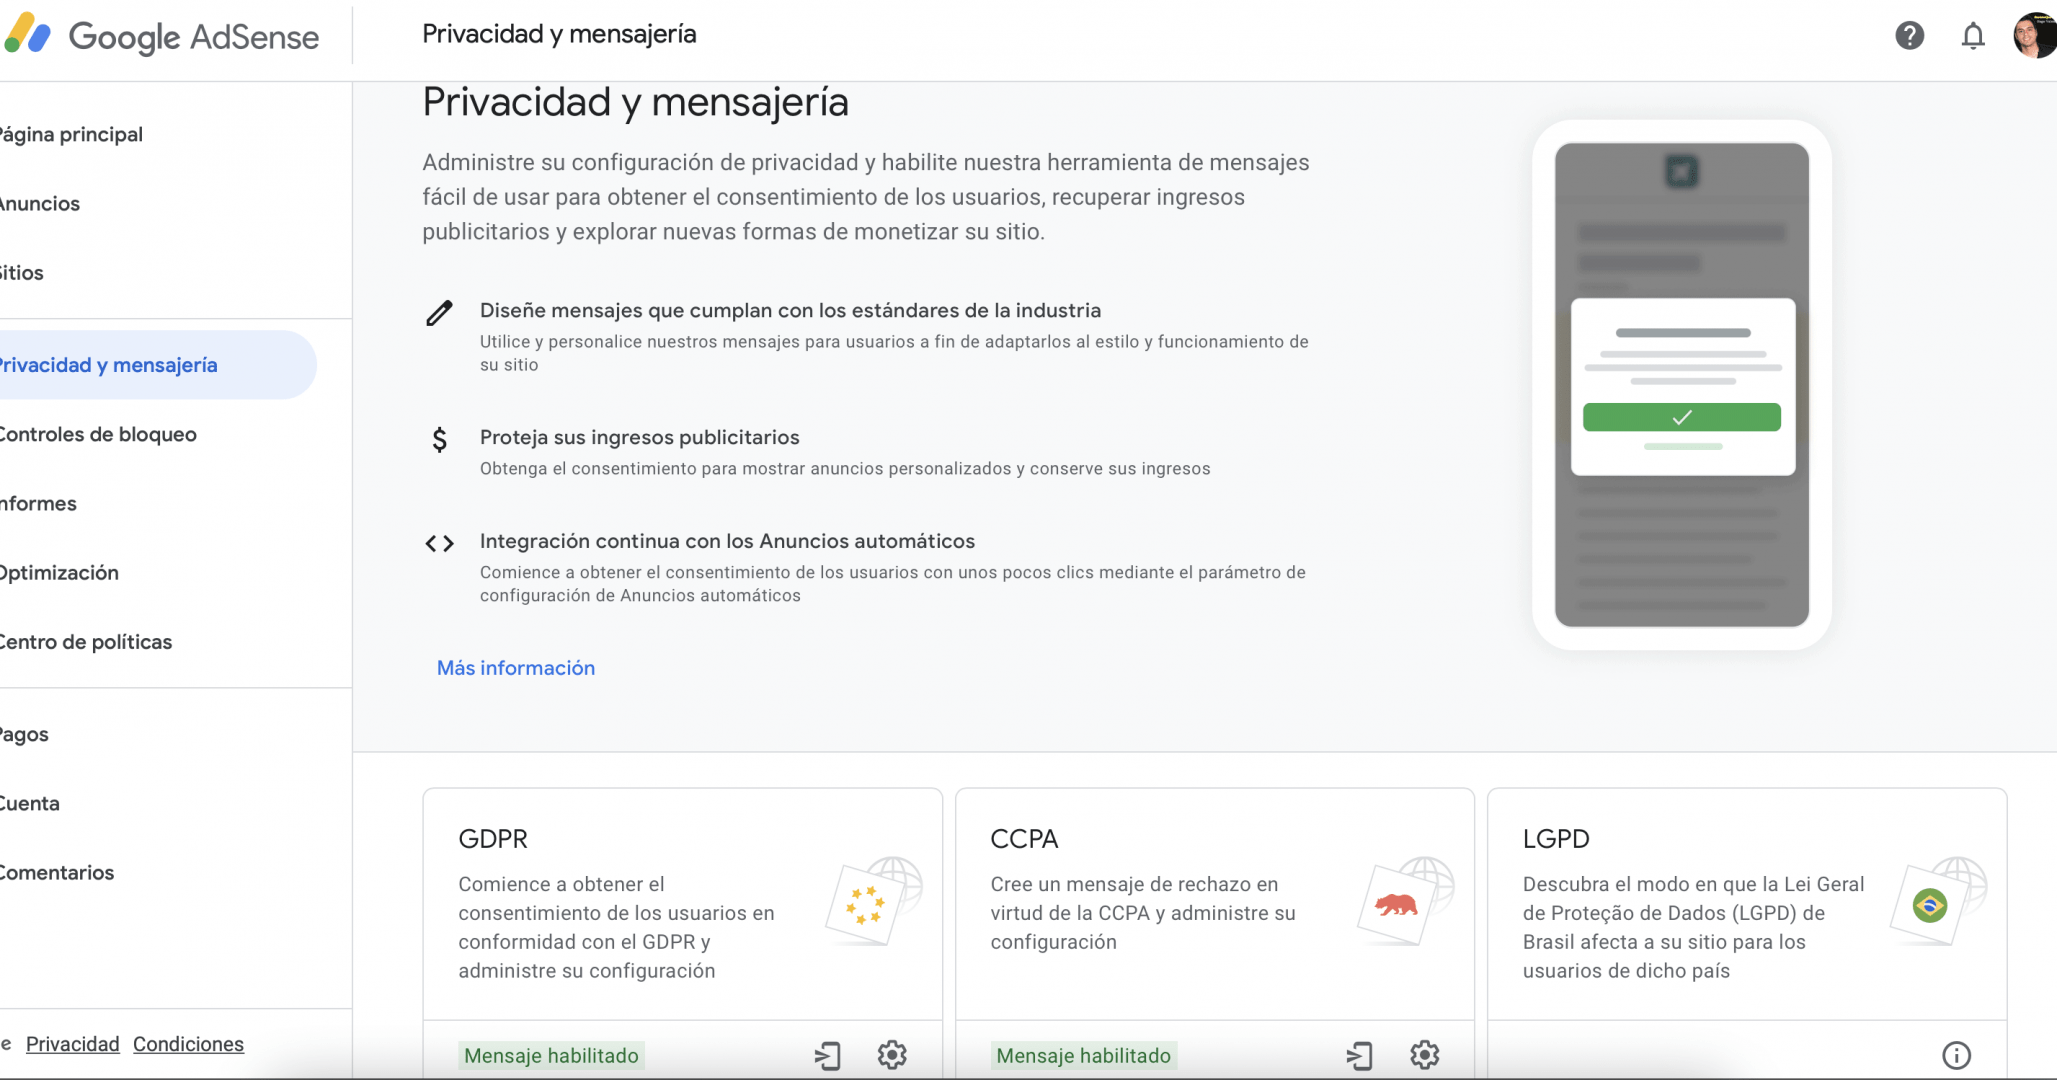
Task: Click the large Privacidad y mensajería heading
Action: [635, 102]
